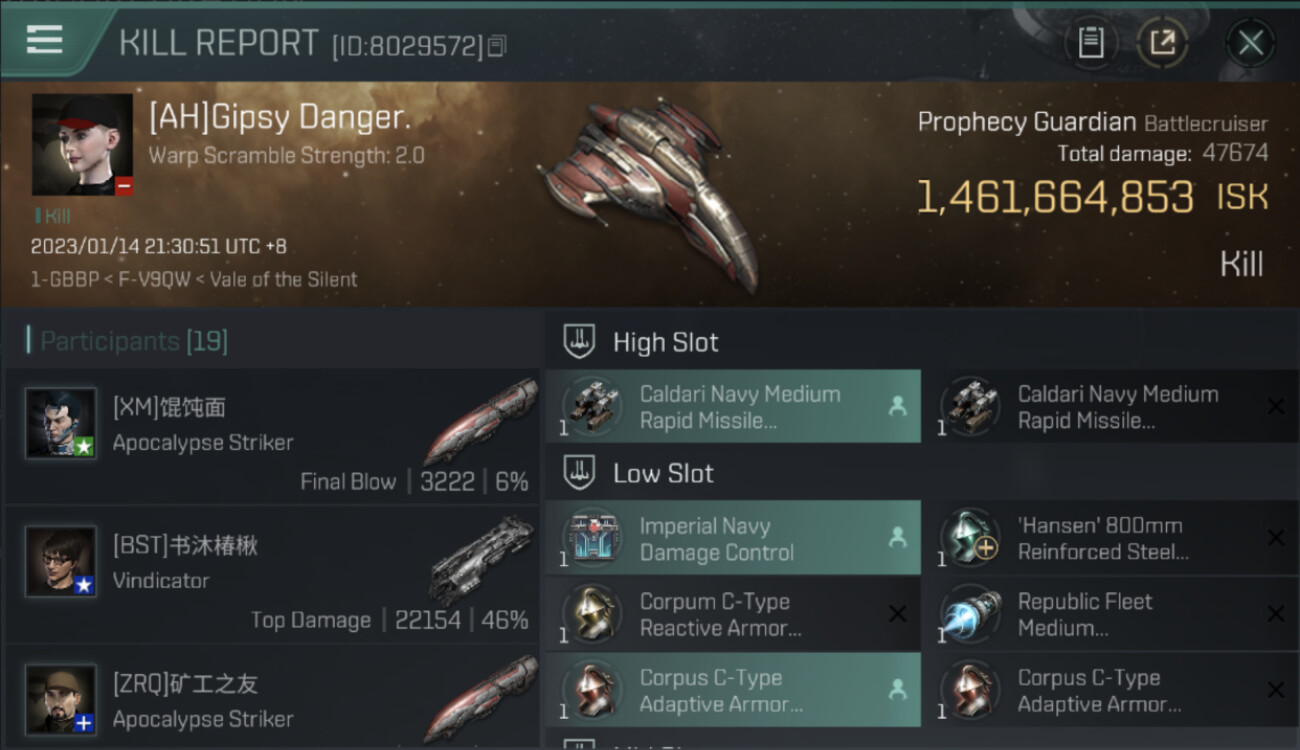Select the Apocalypse Striker XM final blow entry

click(272, 436)
